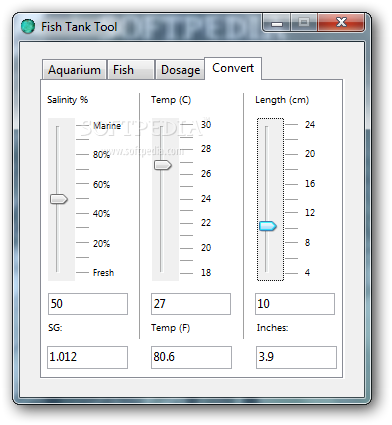Click the Fresh label on salinity scale

point(103,273)
